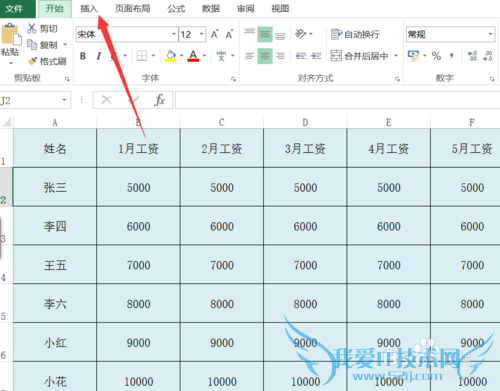
Task: Switch to the Page Layout (页面布局) tab
Action: 133,9
